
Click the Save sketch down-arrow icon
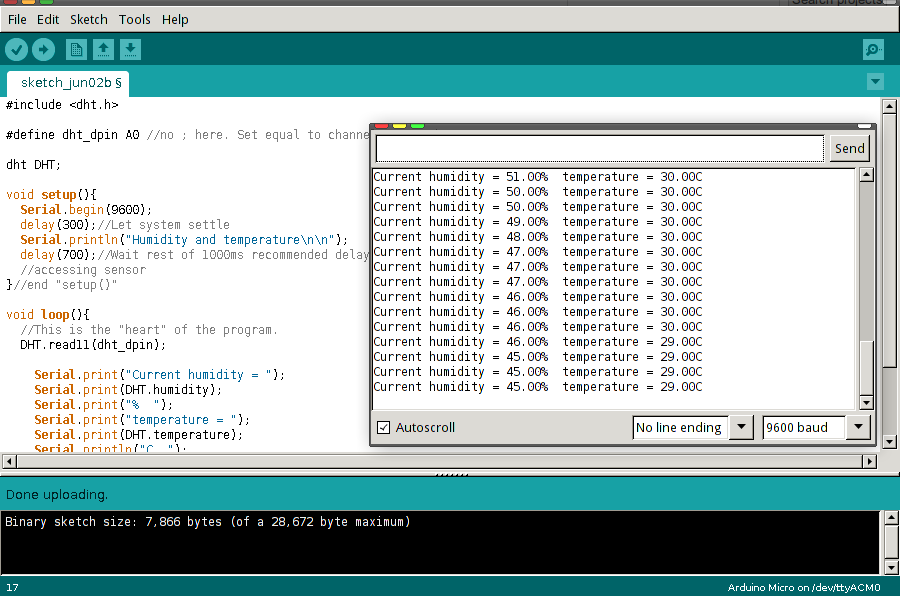click(130, 50)
